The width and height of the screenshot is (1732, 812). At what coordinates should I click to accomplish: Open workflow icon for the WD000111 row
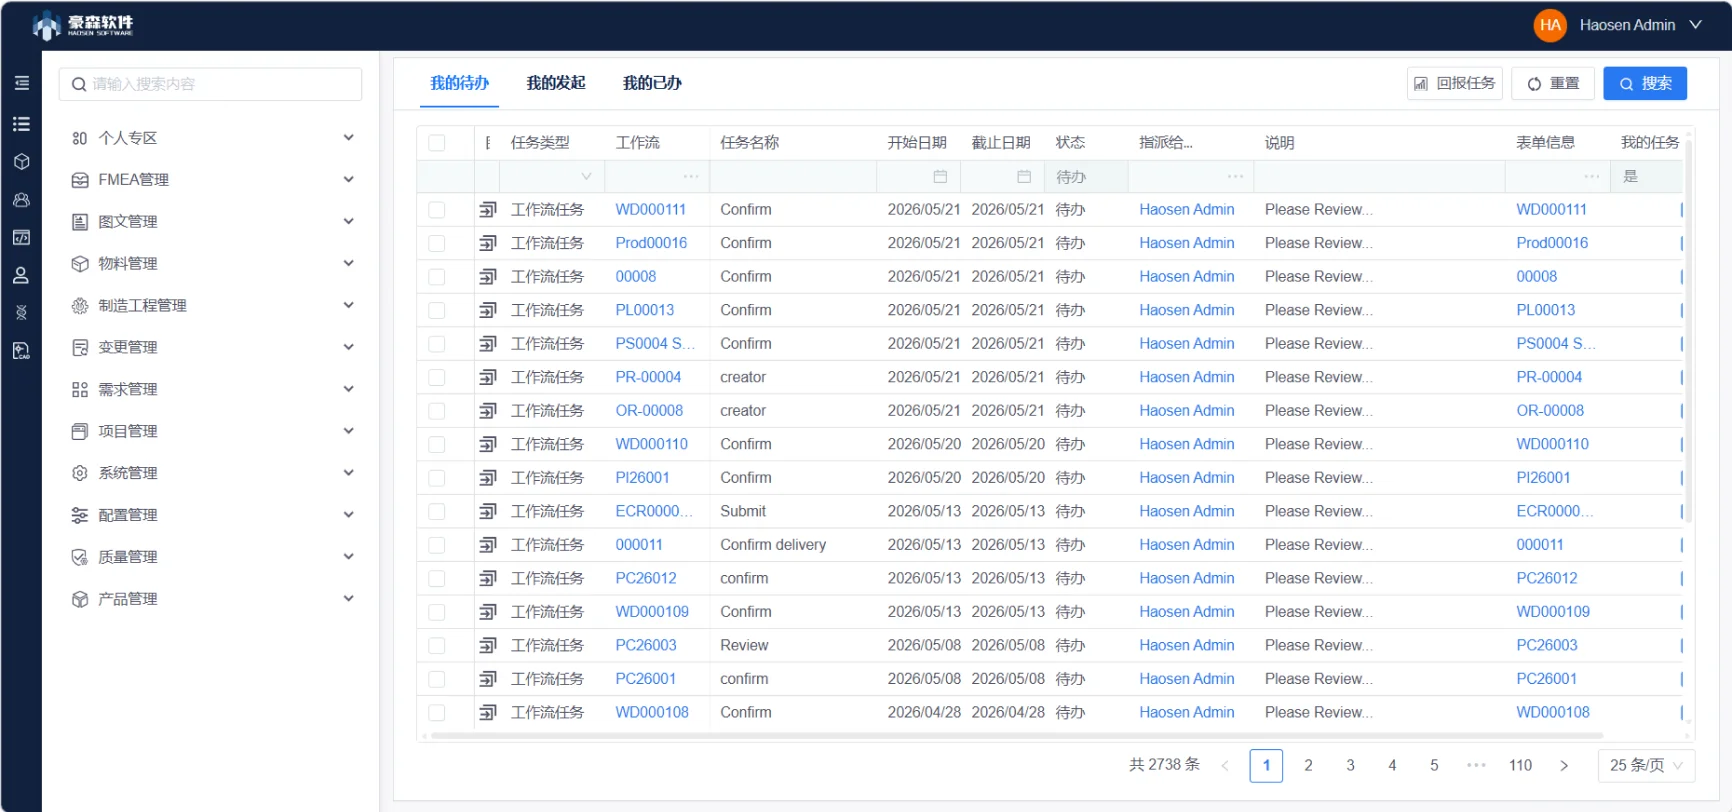point(488,210)
